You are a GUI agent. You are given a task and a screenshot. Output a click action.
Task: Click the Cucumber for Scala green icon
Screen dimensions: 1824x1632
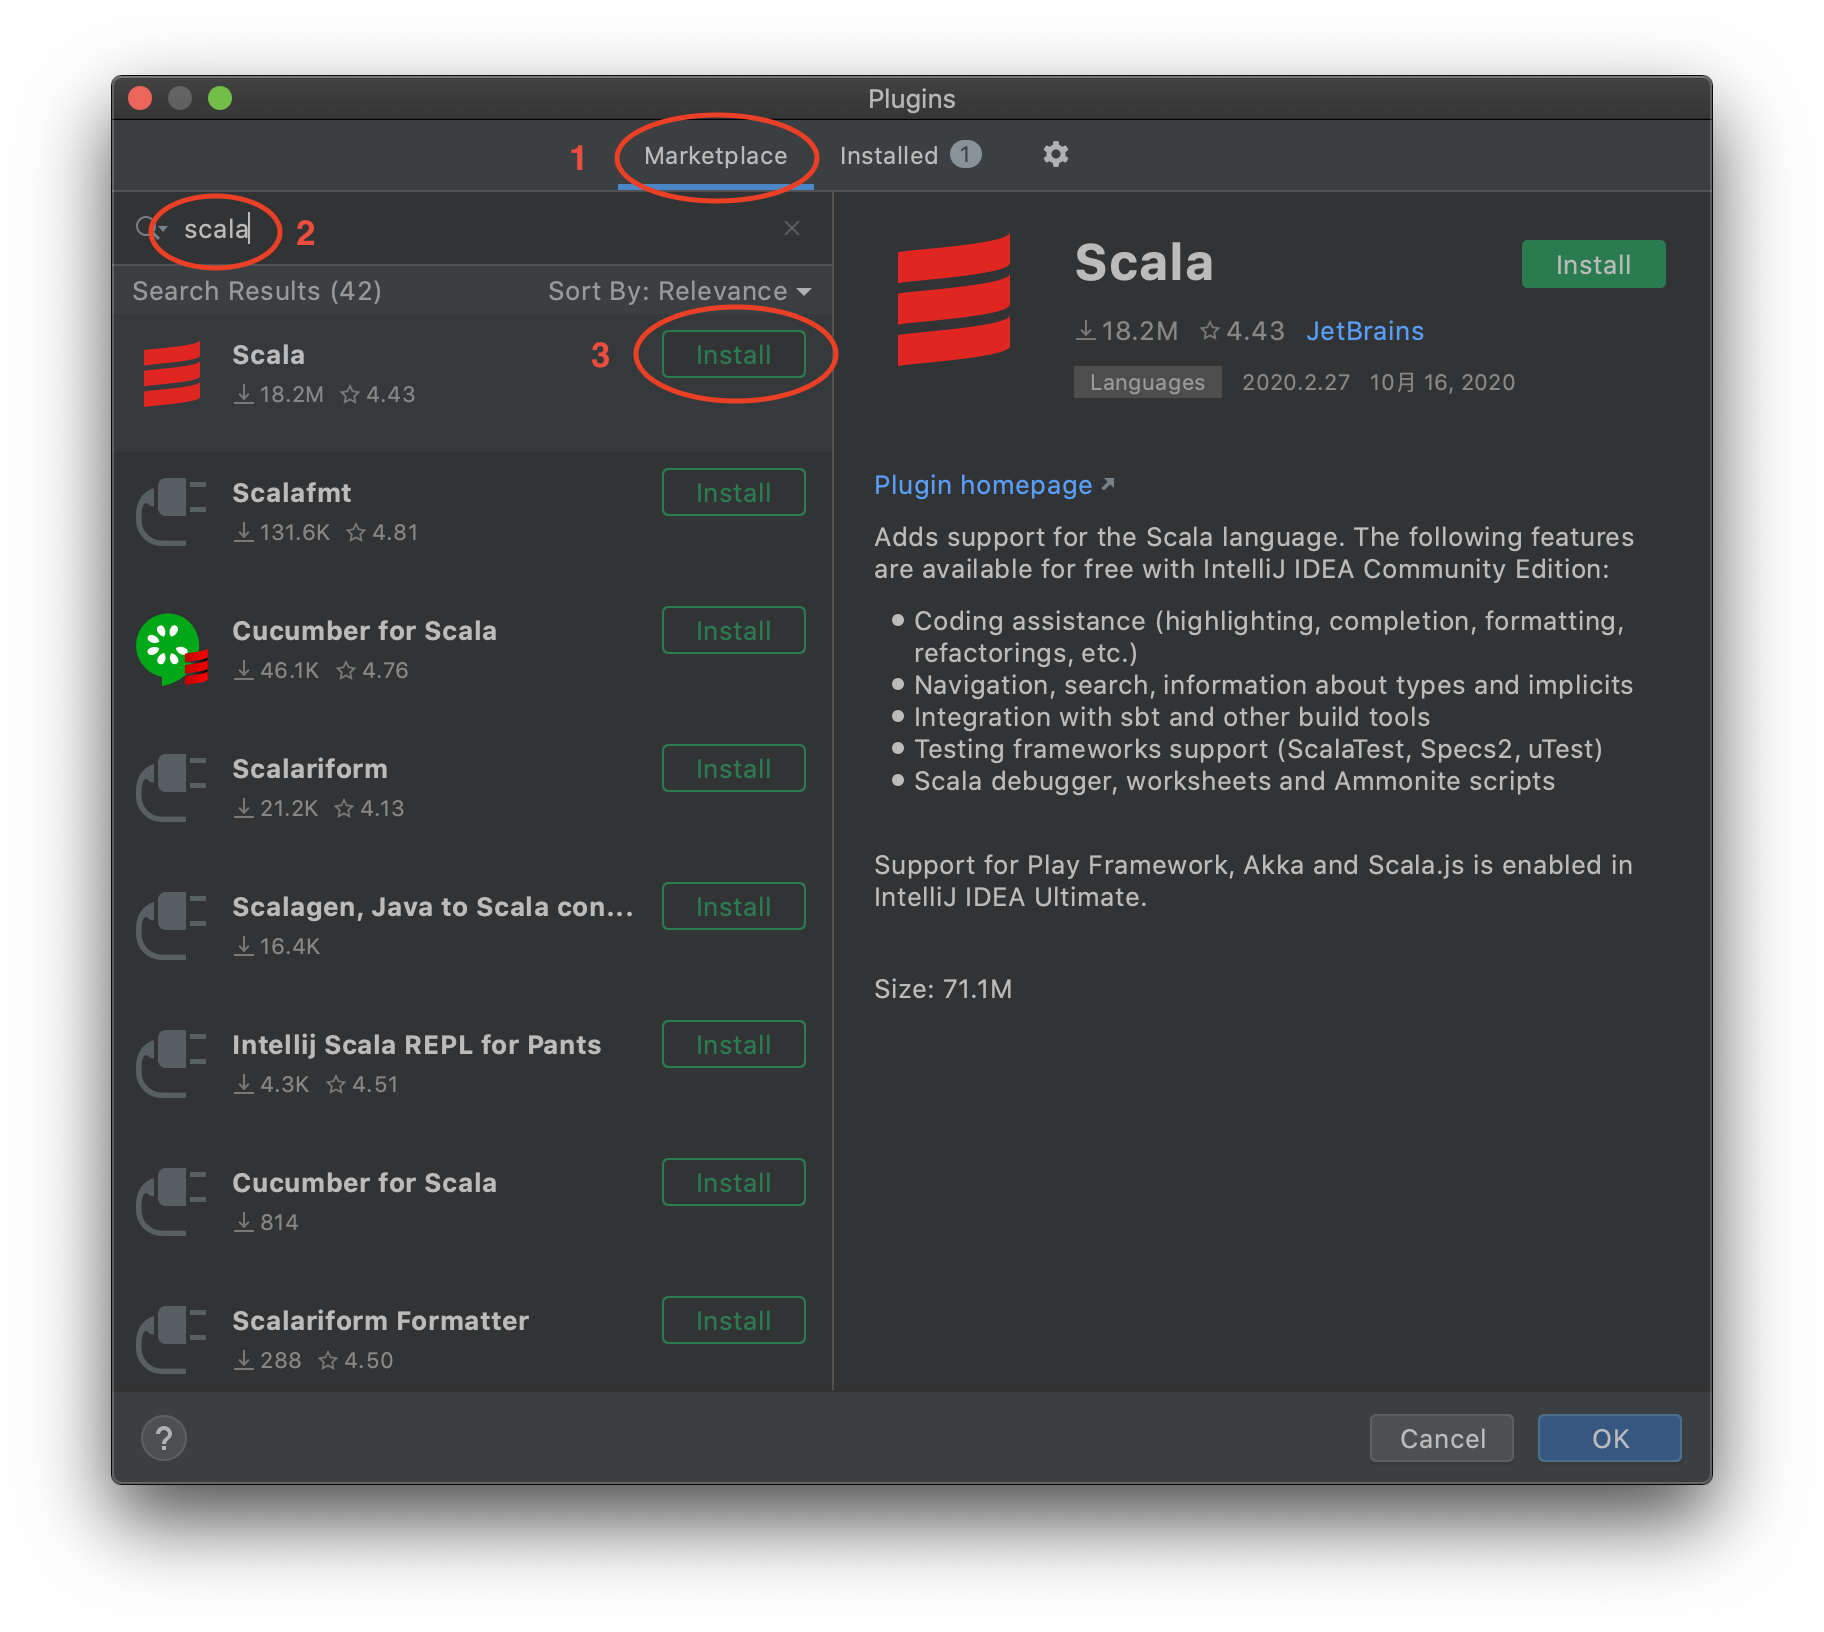(x=172, y=650)
